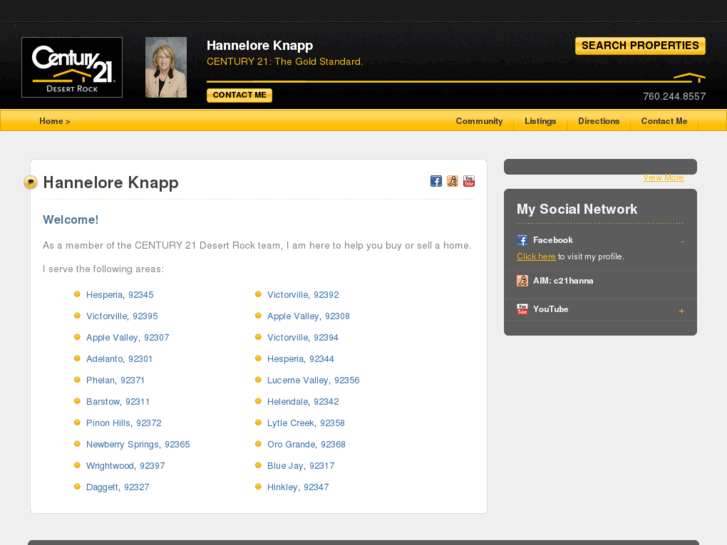Open the Phelan, 92371 area link
The image size is (727, 545).
[115, 380]
